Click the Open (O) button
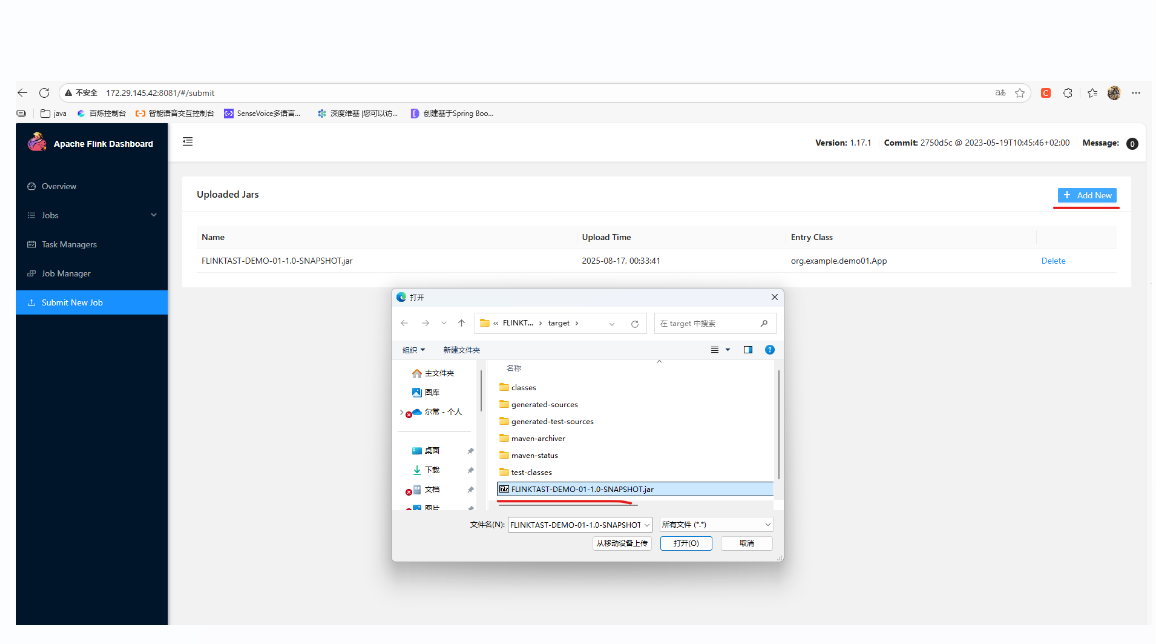 coord(686,544)
